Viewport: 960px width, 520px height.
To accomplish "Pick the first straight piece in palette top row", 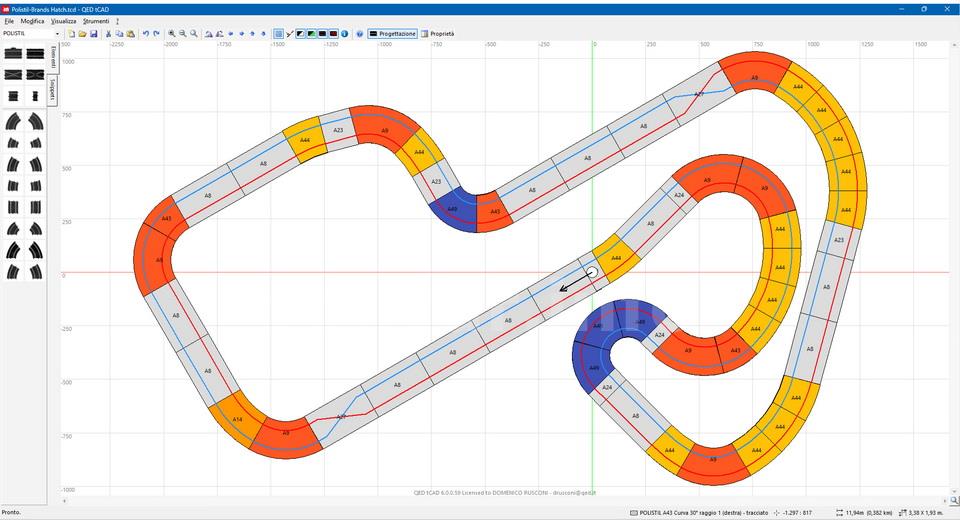I will pyautogui.click(x=13, y=54).
